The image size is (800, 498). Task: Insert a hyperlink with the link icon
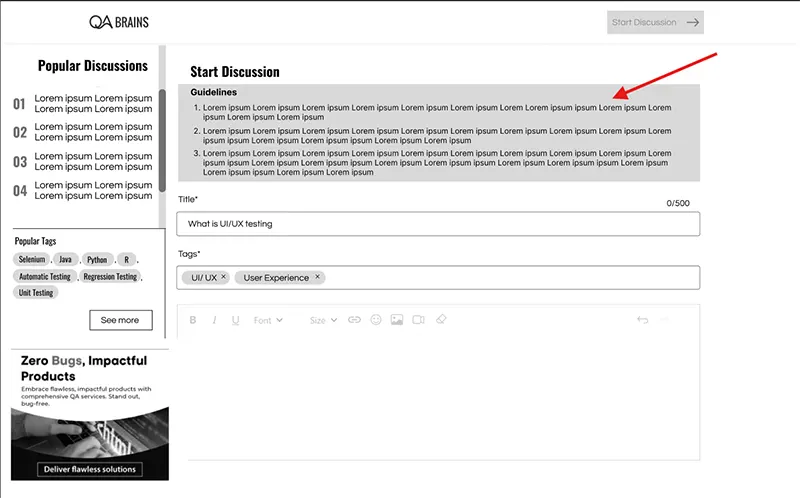tap(354, 320)
